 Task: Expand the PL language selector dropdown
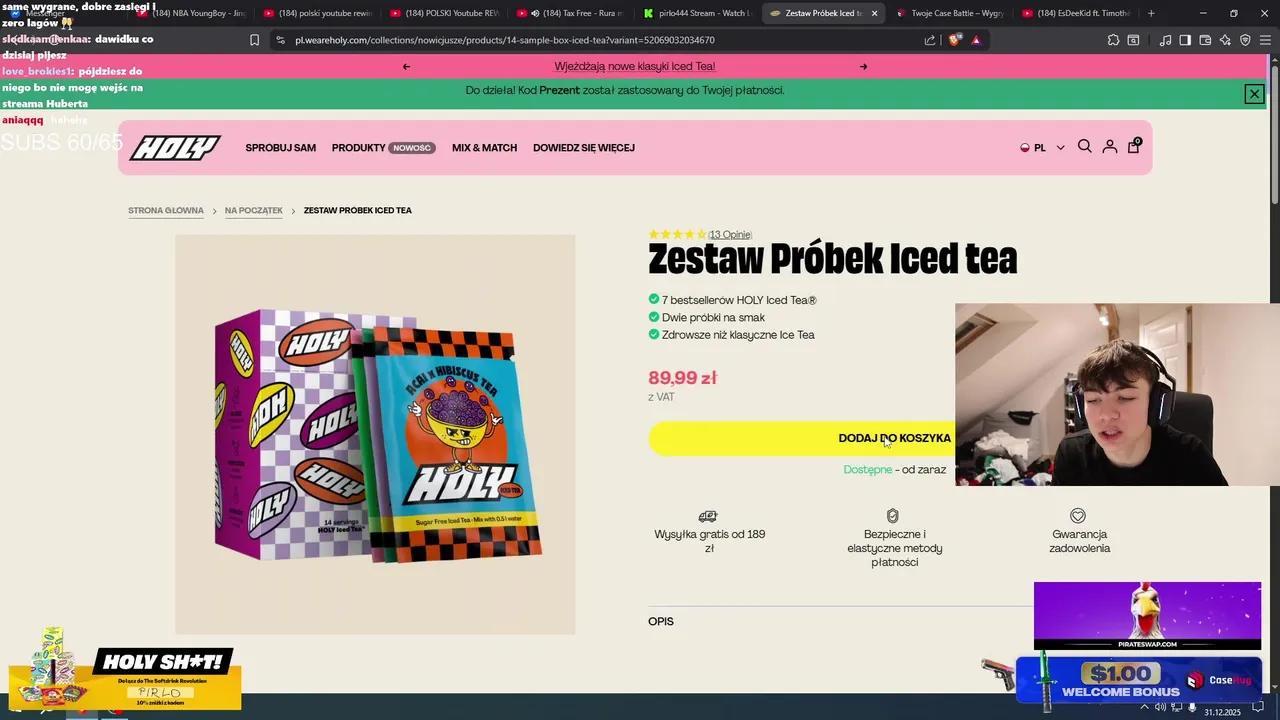click(x=1042, y=147)
